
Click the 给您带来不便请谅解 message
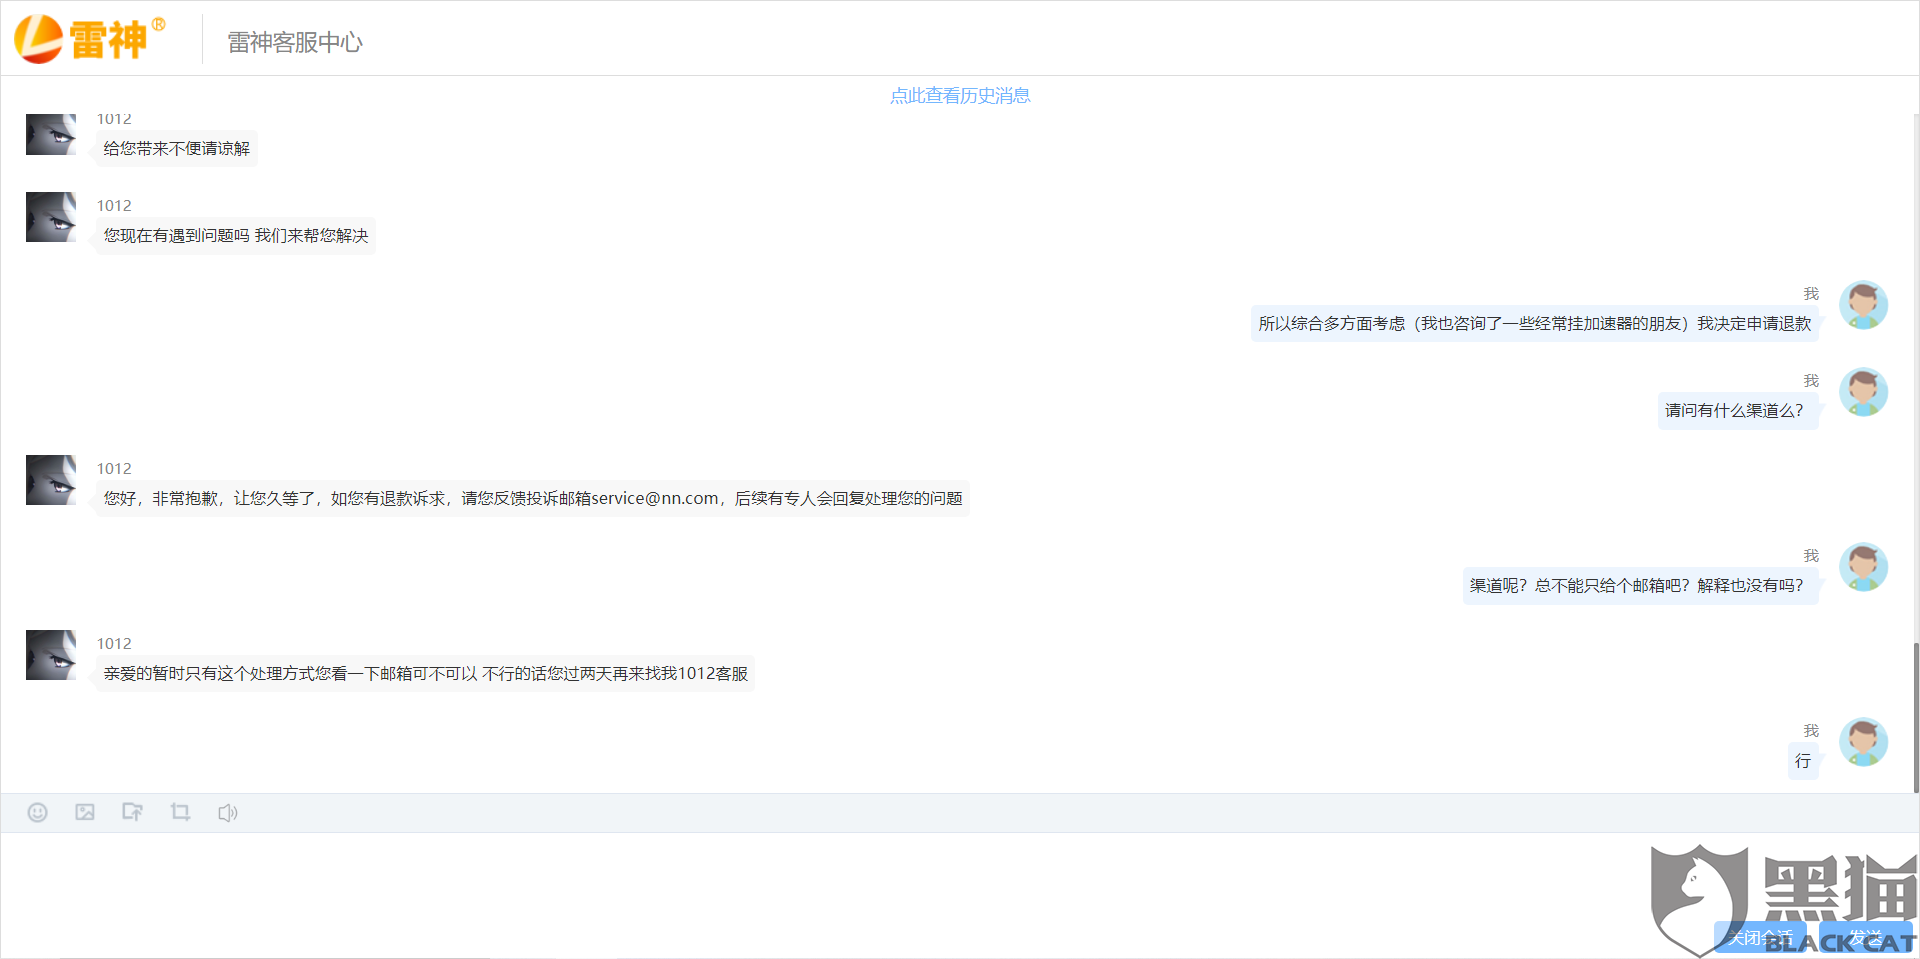pos(176,148)
